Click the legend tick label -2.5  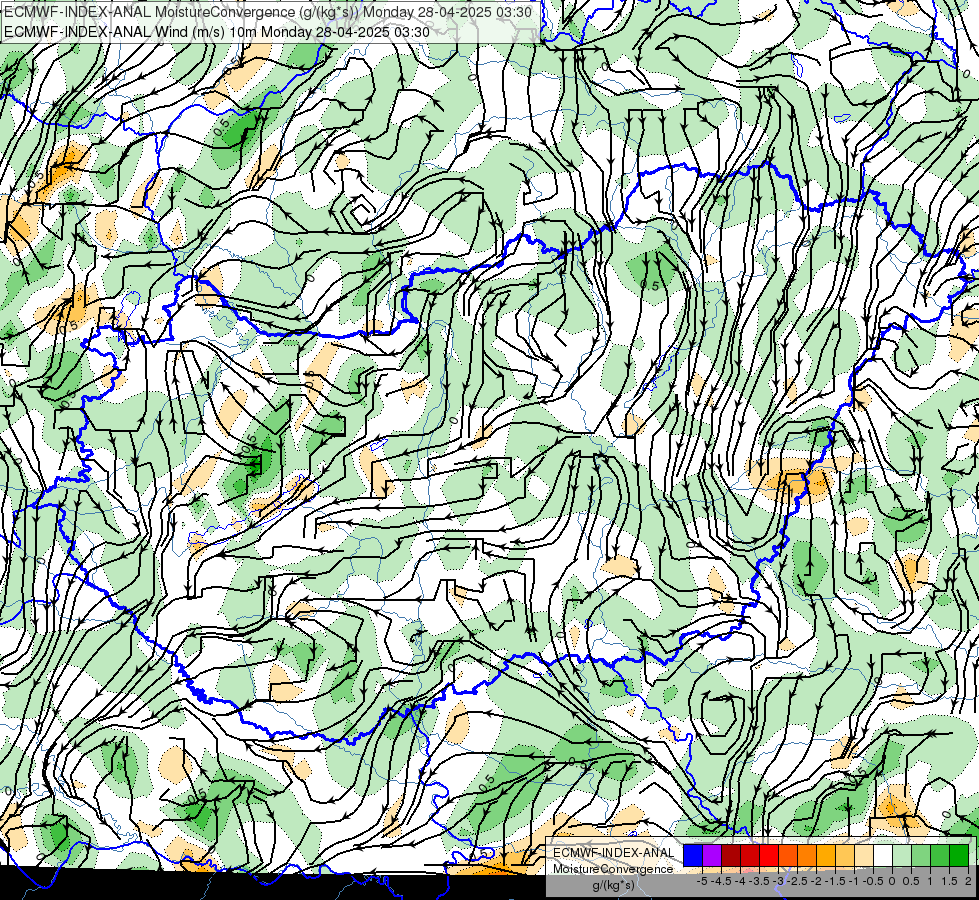pos(797,881)
